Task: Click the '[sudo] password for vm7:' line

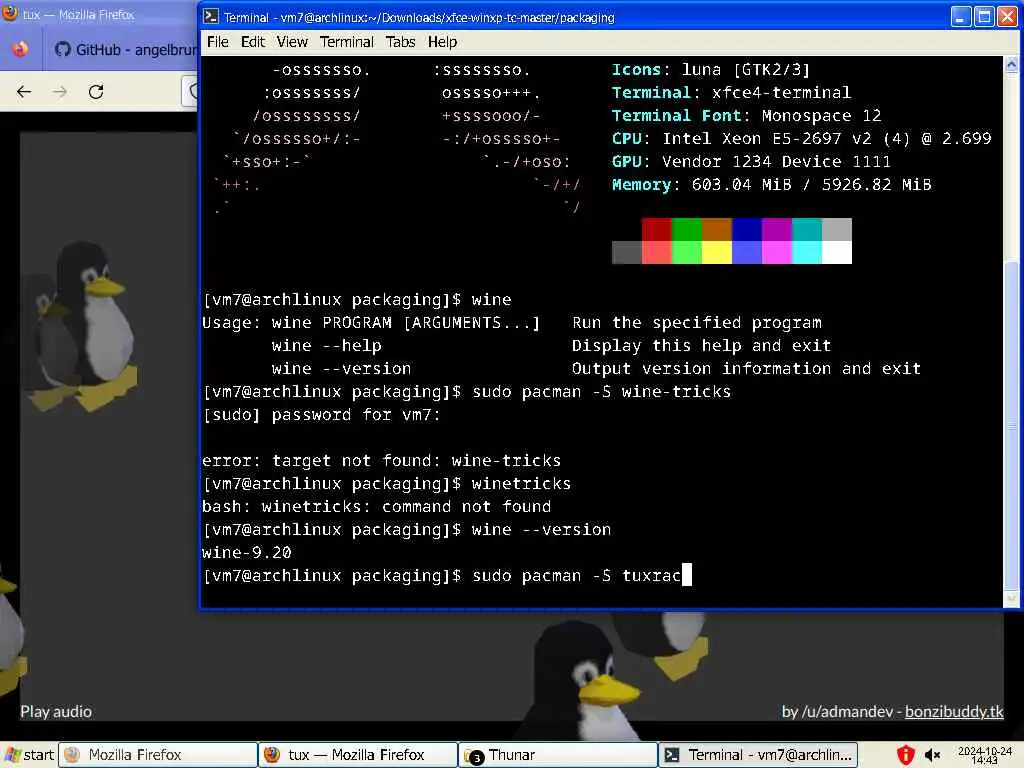Action: [x=321, y=415]
